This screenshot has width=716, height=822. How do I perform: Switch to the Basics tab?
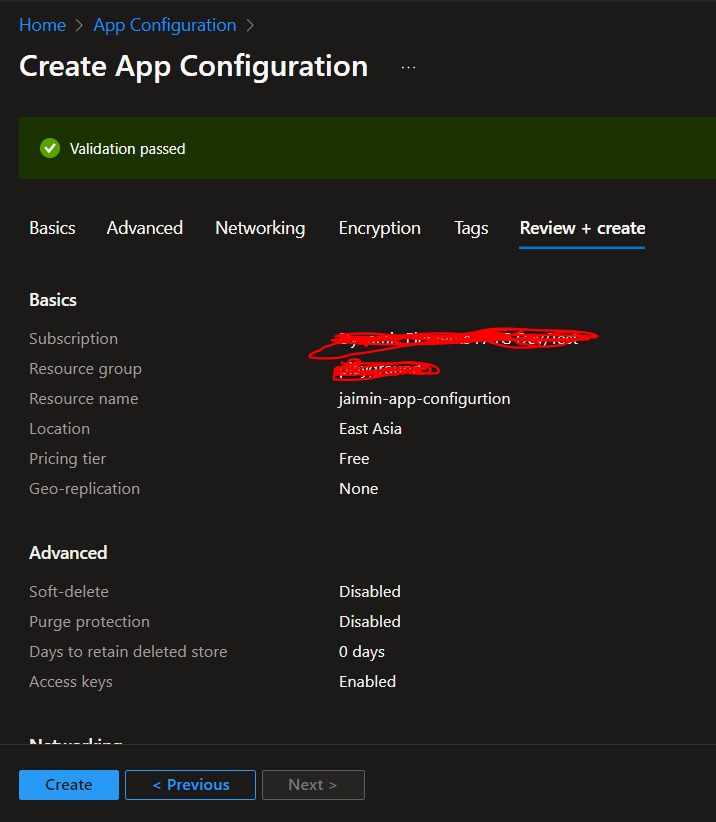pyautogui.click(x=52, y=228)
